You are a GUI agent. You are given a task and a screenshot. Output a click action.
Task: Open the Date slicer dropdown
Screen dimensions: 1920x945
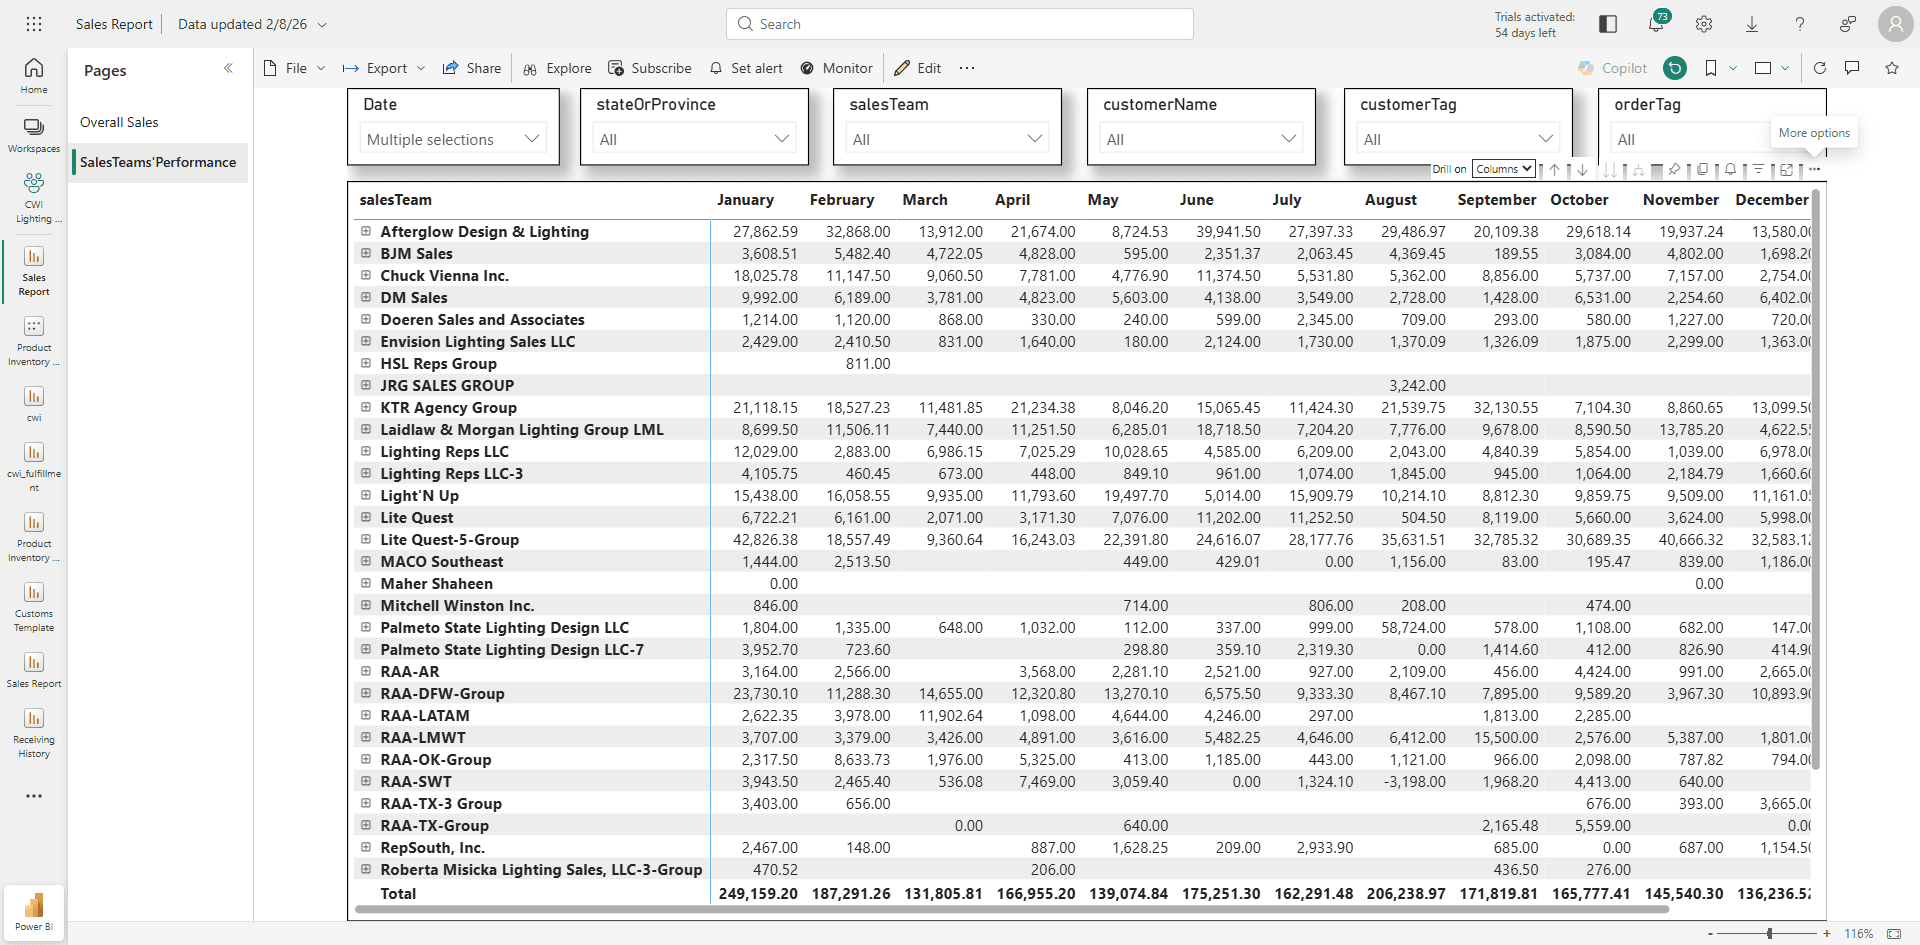pyautogui.click(x=454, y=139)
